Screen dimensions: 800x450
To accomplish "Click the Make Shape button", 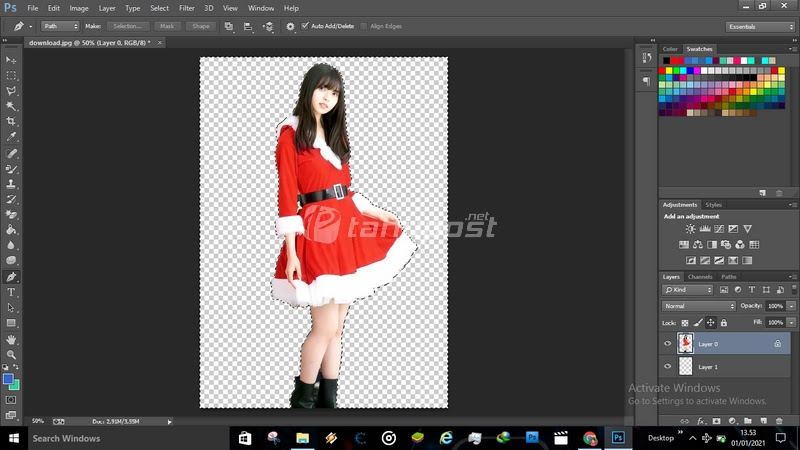I will (201, 26).
